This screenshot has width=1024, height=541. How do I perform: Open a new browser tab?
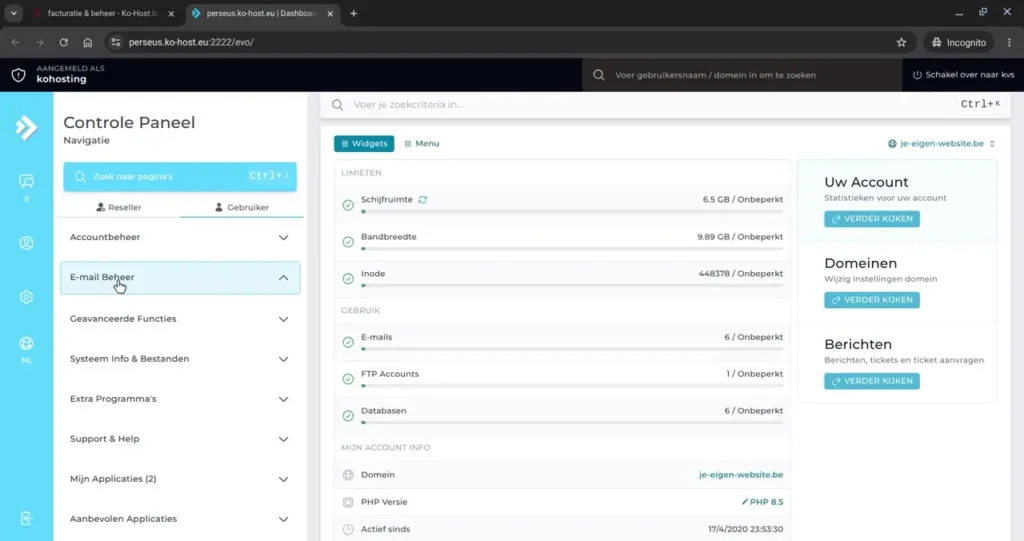354,13
